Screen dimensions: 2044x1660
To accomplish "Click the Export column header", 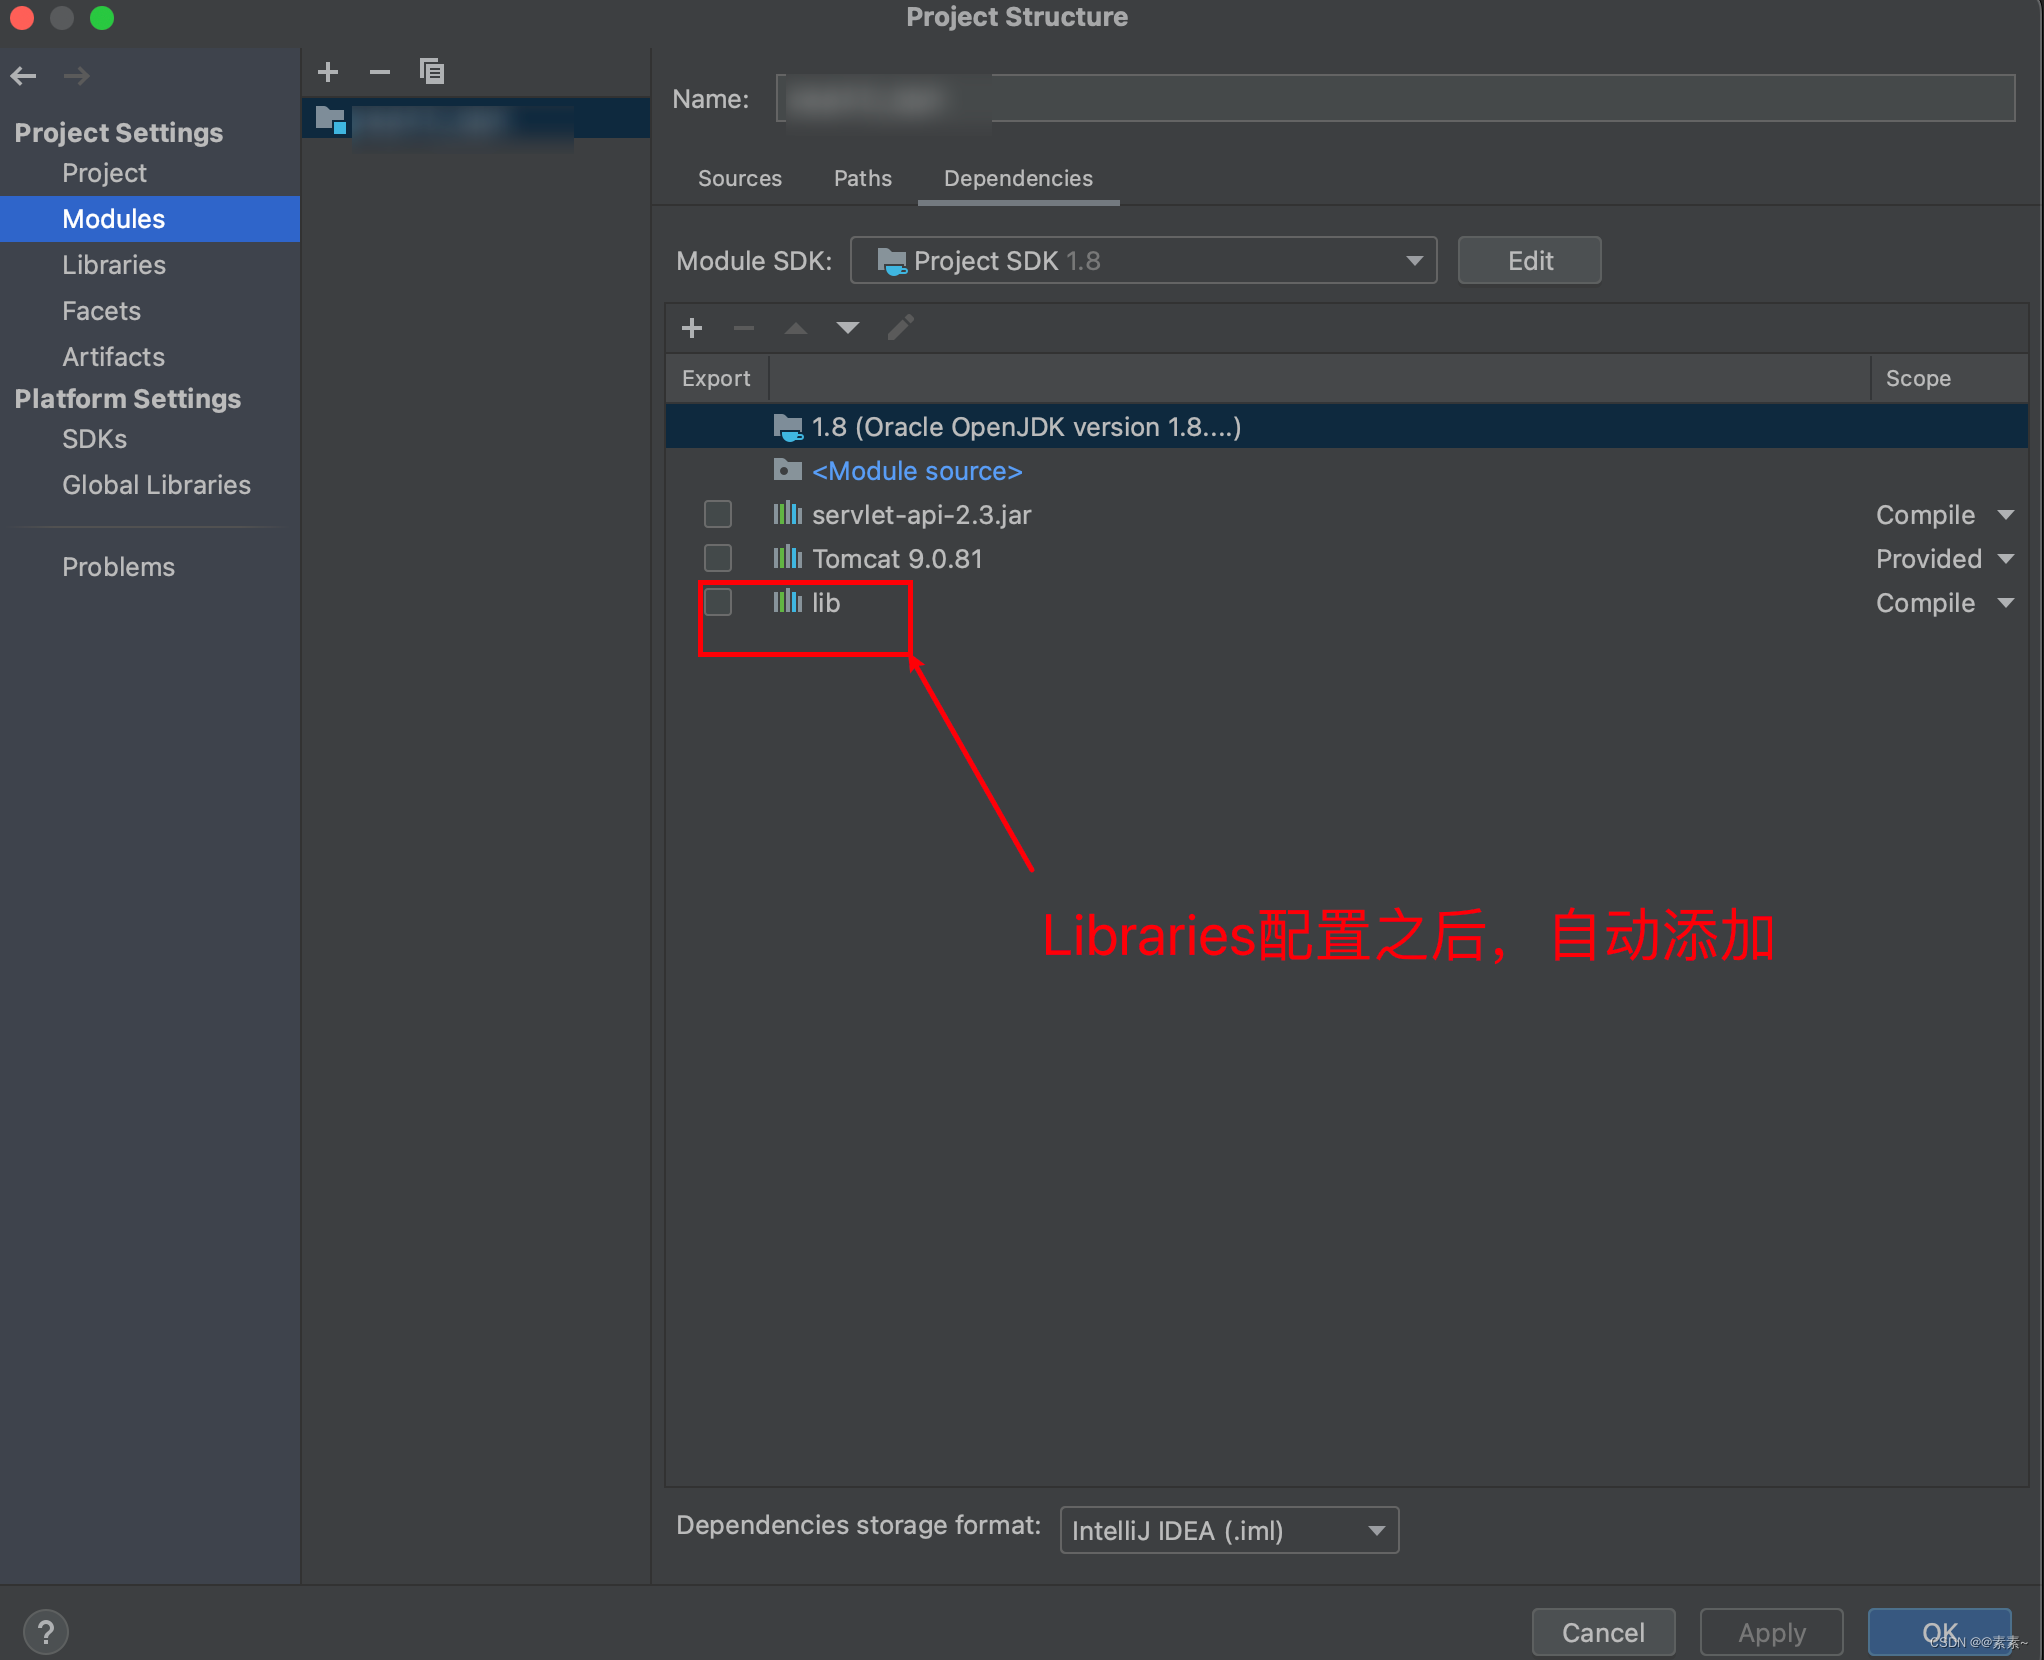I will 716,378.
